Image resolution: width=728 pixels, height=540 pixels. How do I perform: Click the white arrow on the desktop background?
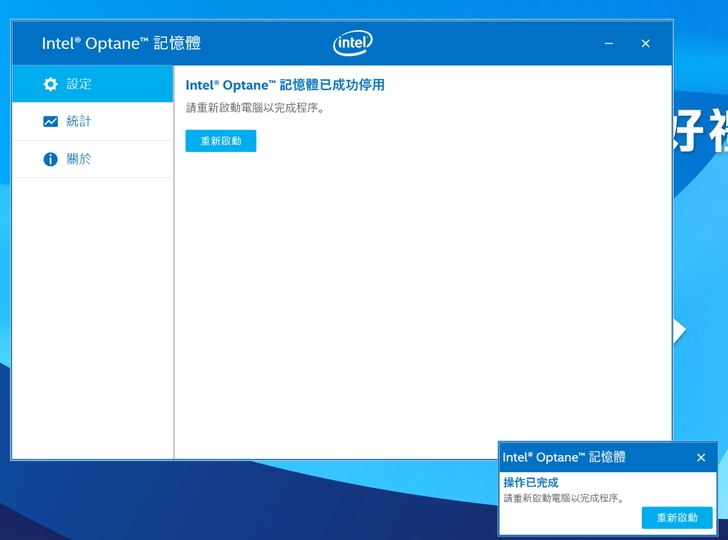click(x=680, y=331)
